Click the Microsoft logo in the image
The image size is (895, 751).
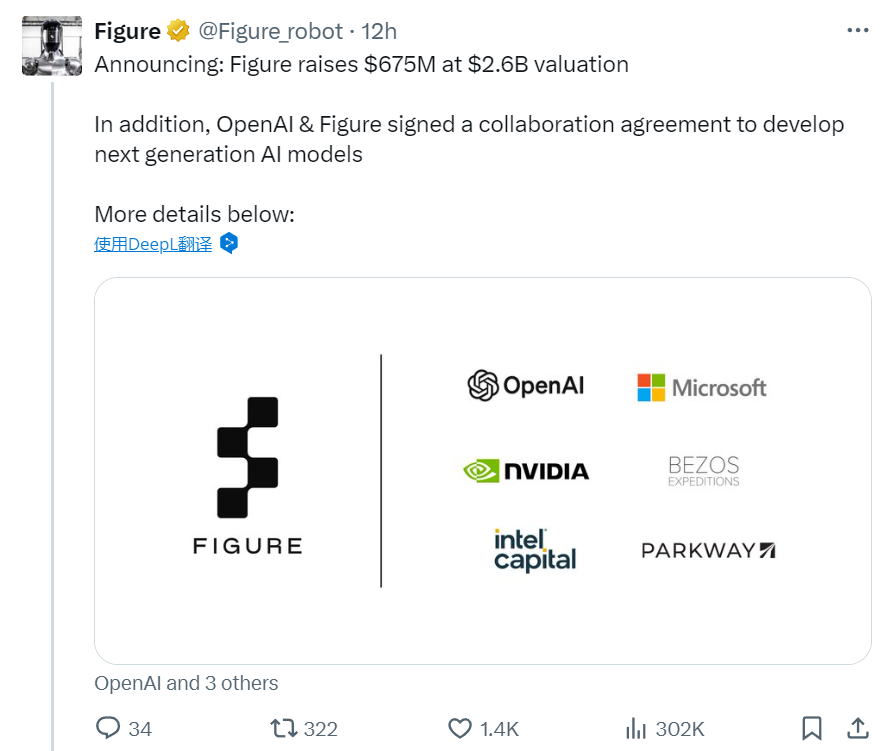pyautogui.click(x=702, y=387)
